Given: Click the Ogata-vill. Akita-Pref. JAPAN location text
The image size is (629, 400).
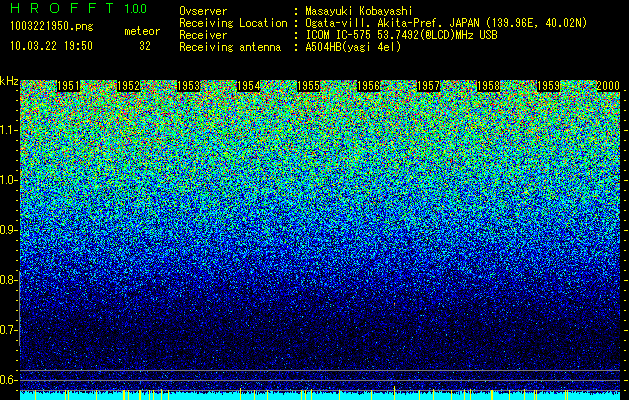Looking at the screenshot, I should (446, 23).
